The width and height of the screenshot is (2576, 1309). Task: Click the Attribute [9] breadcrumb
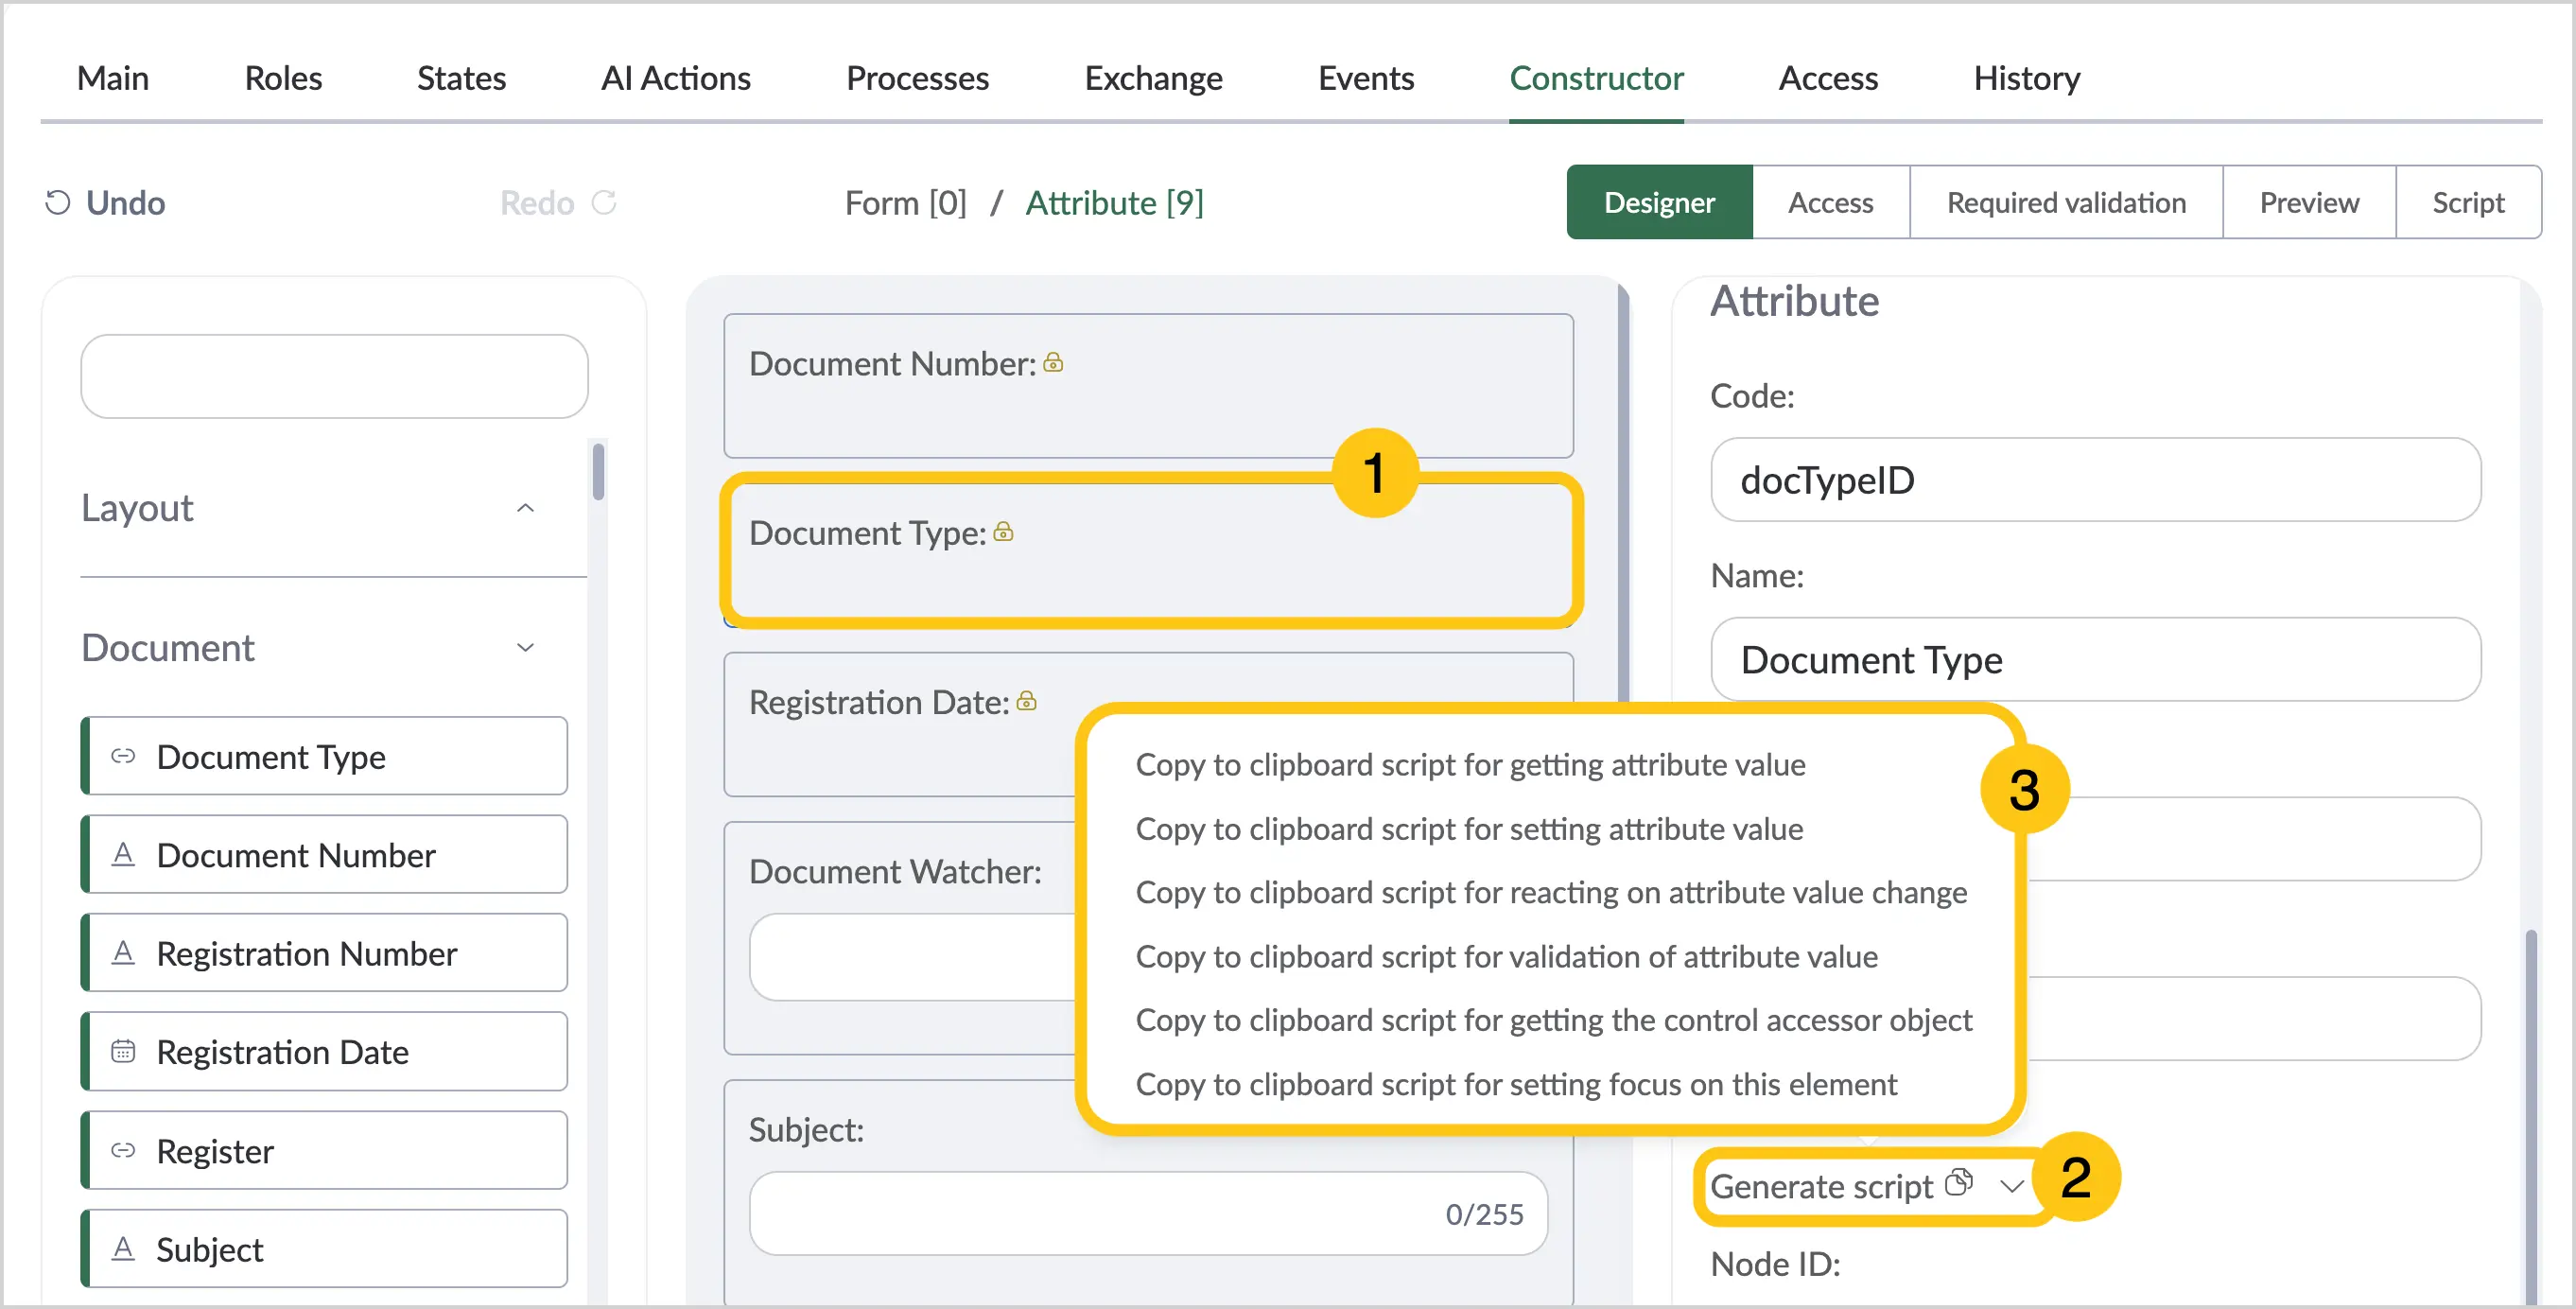point(1114,203)
